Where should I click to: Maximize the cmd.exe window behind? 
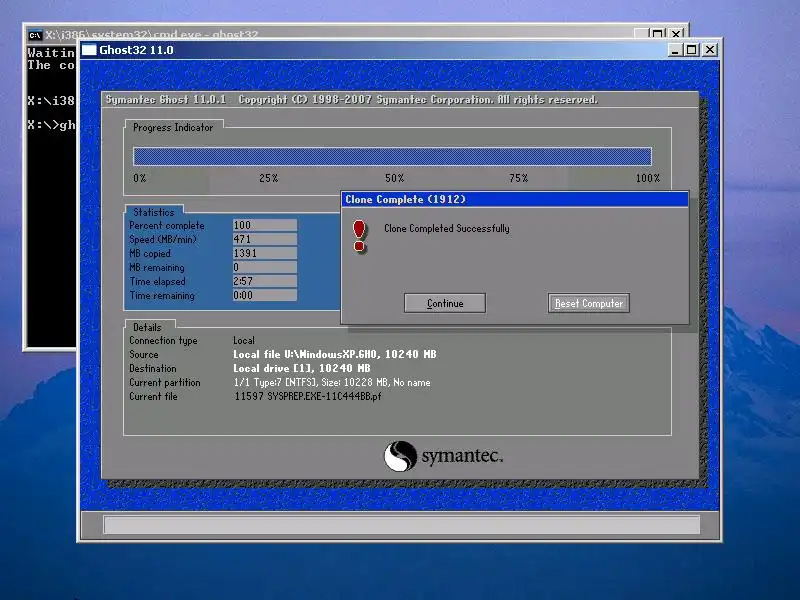pyautogui.click(x=657, y=34)
